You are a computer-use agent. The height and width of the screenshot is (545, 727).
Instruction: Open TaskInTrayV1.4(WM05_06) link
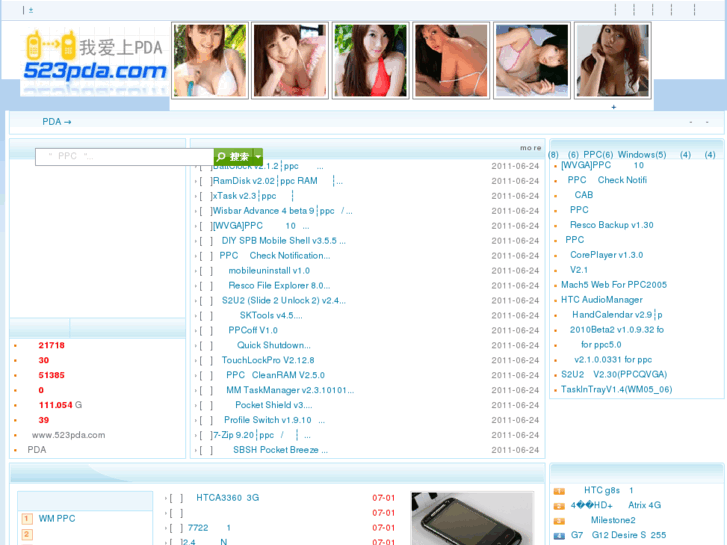click(x=617, y=389)
